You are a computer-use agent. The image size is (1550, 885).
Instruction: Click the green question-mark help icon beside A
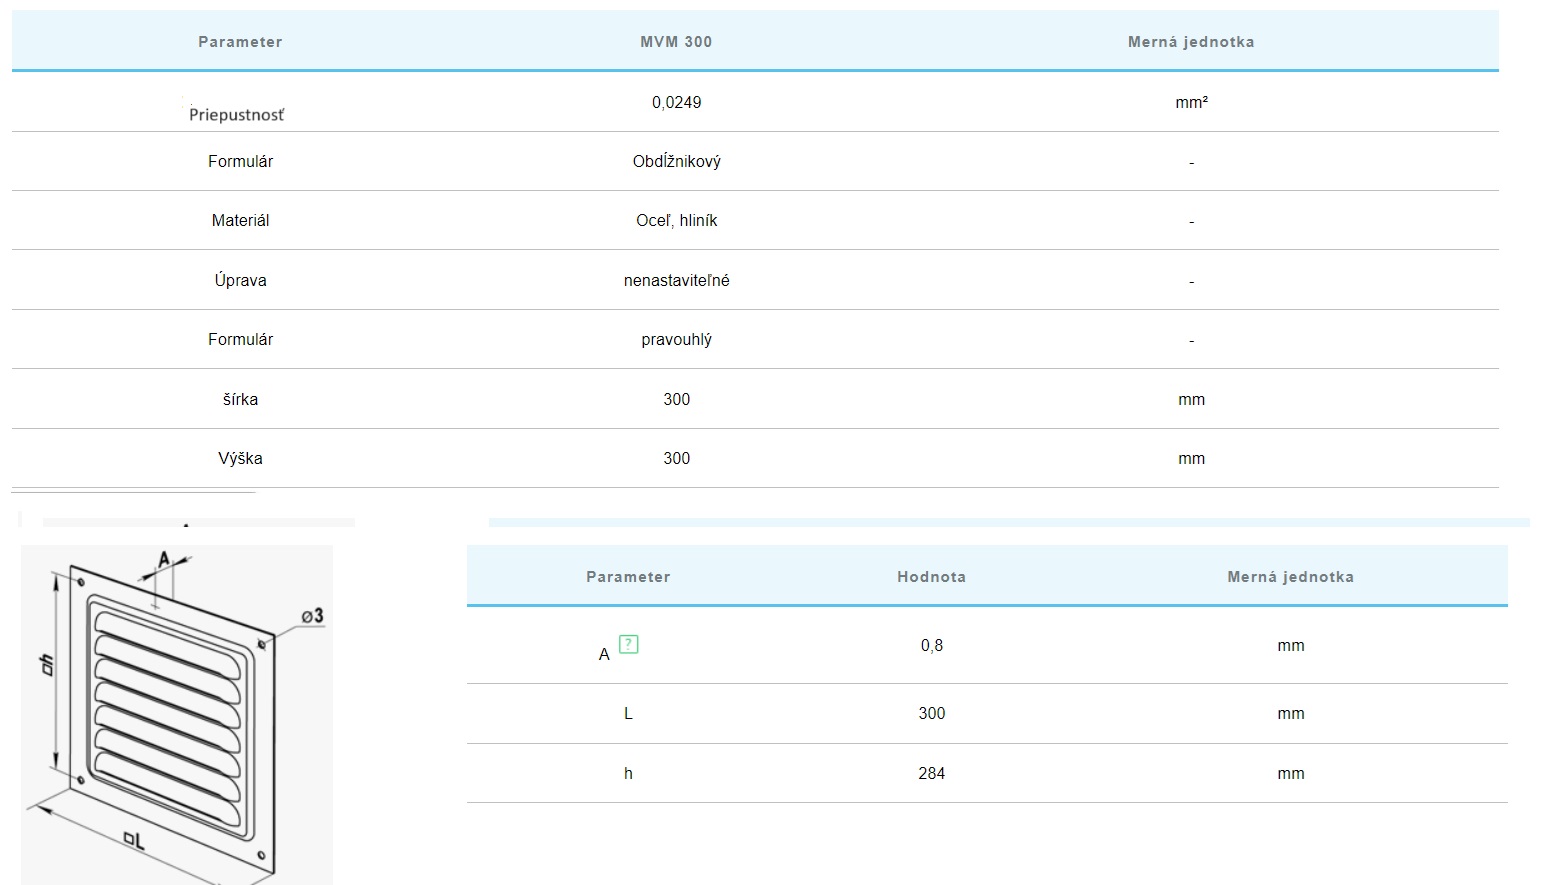(628, 644)
